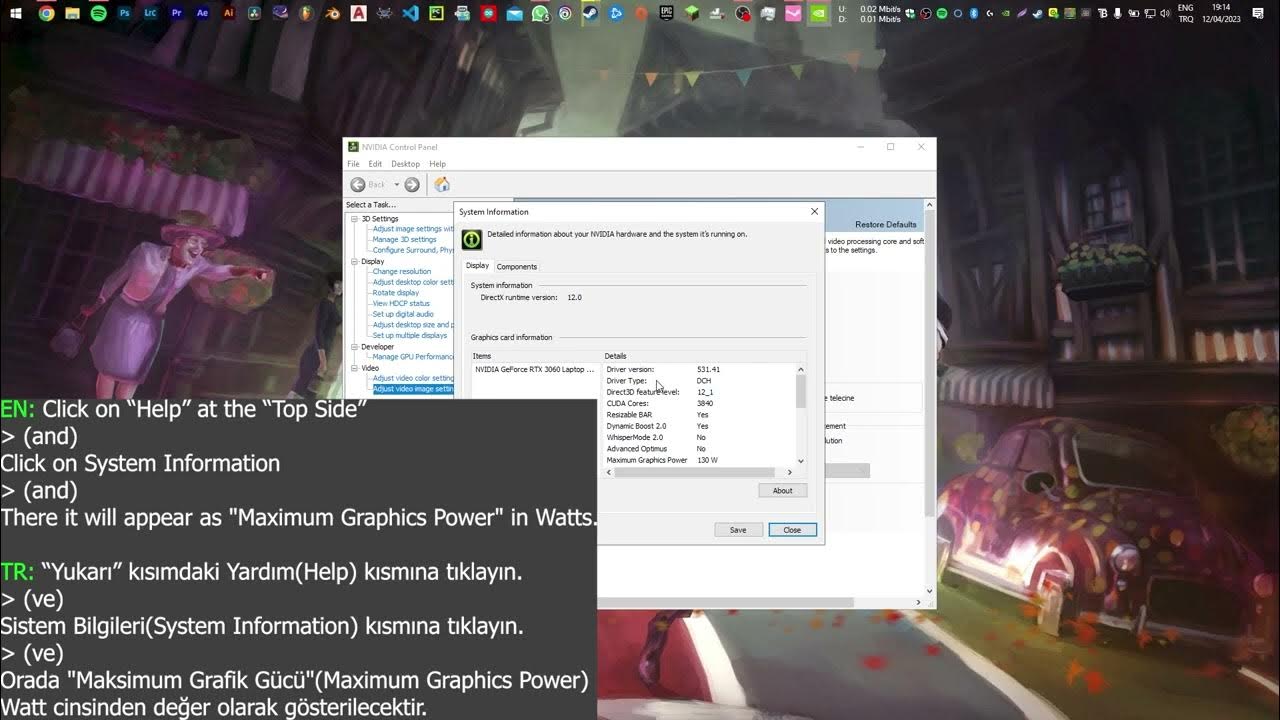Screen dimensions: 1280x720
Task: Click the Home icon in NVIDIA Control Panel toolbar
Action: coord(442,184)
